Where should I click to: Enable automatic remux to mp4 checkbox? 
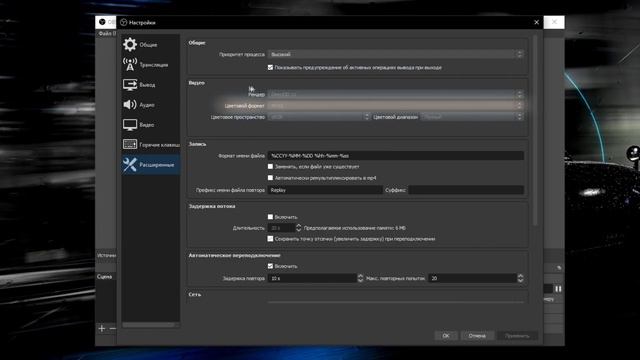(x=270, y=178)
